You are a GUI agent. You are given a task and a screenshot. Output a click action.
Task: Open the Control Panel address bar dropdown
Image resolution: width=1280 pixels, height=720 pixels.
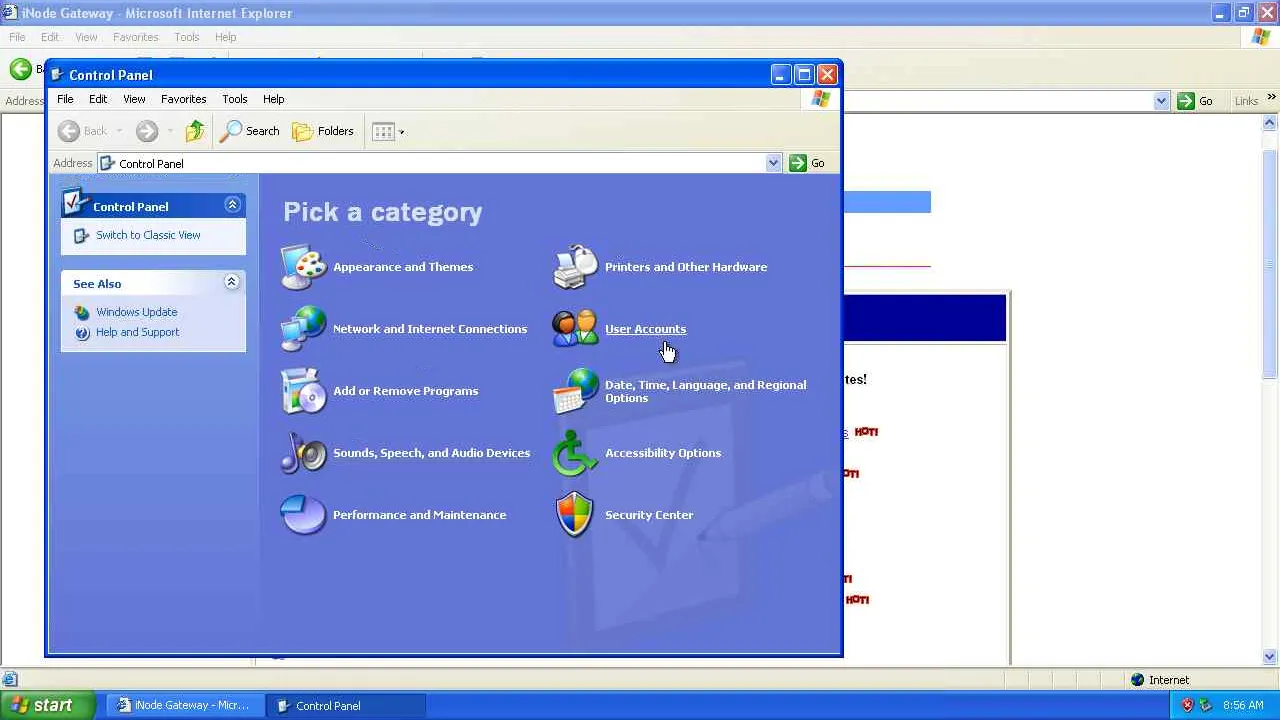point(773,163)
